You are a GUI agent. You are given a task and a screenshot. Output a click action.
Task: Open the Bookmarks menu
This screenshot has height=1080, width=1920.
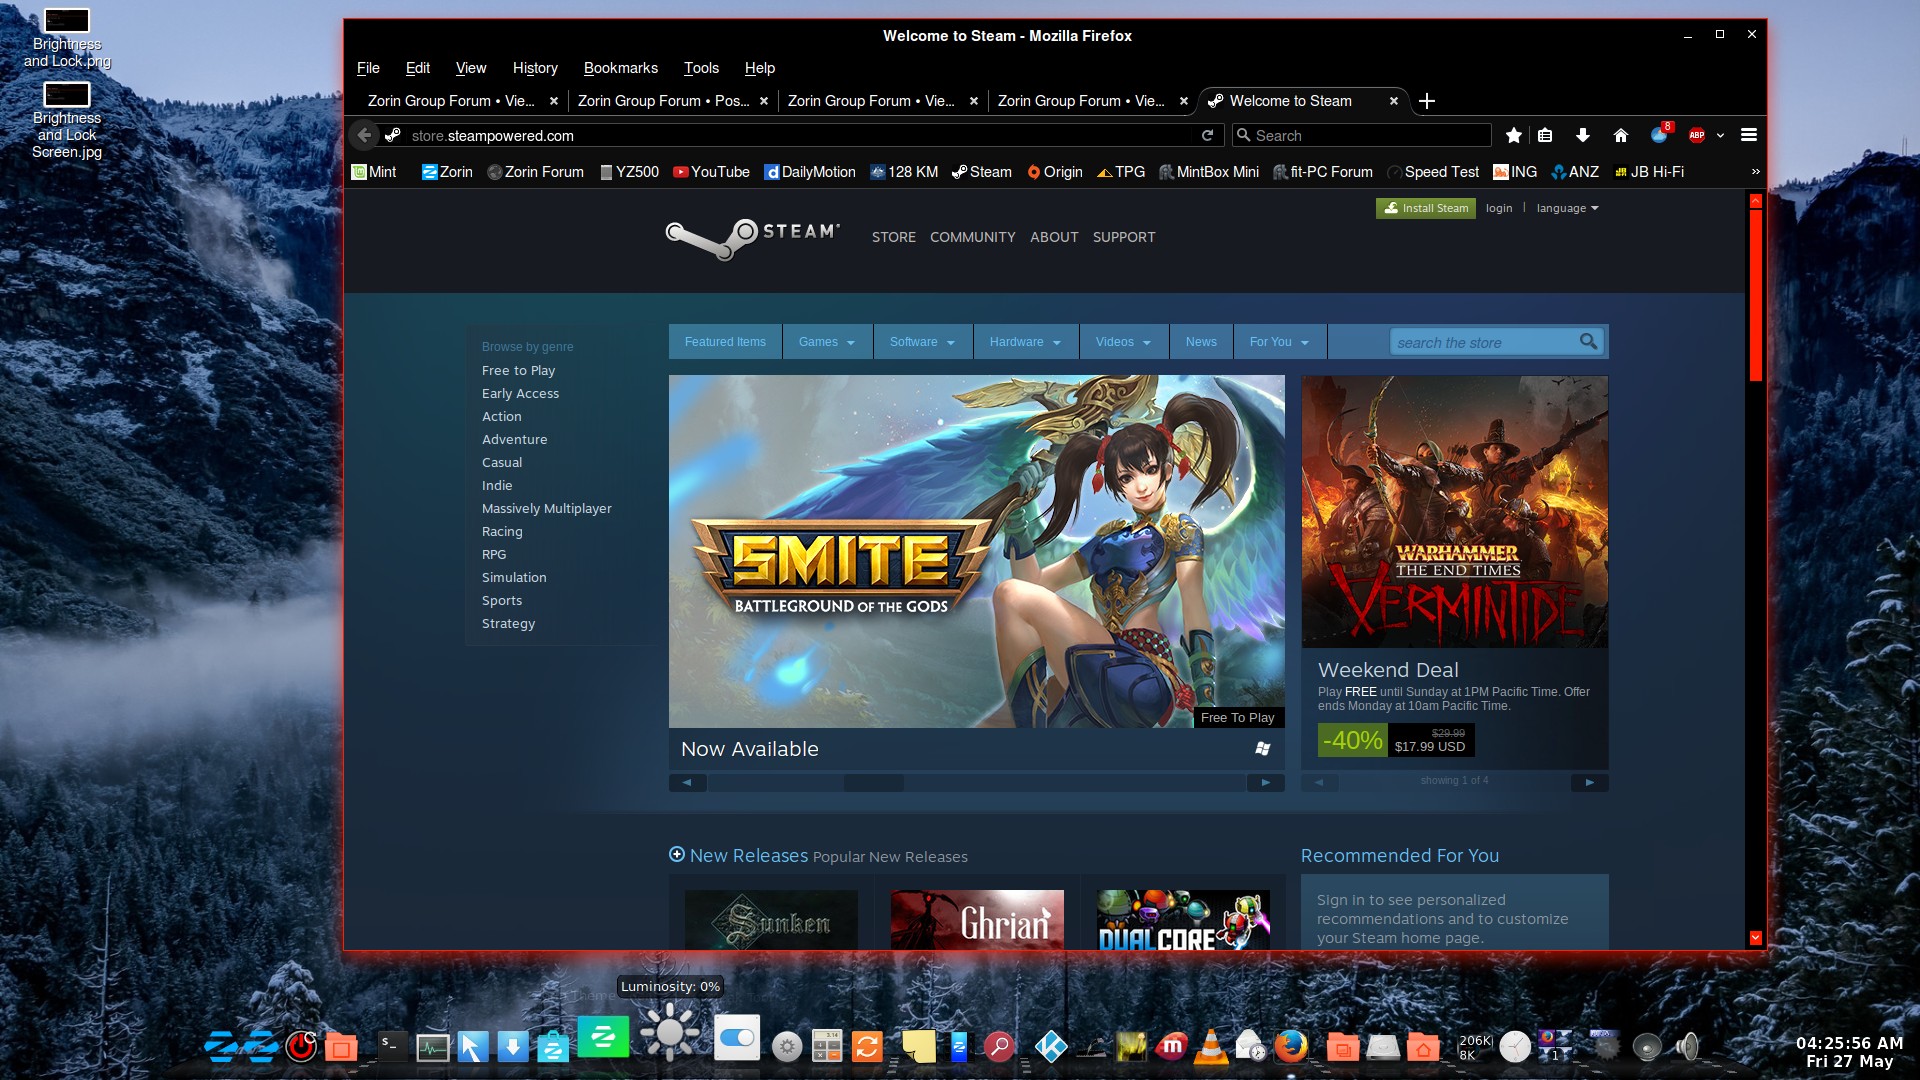pos(620,68)
